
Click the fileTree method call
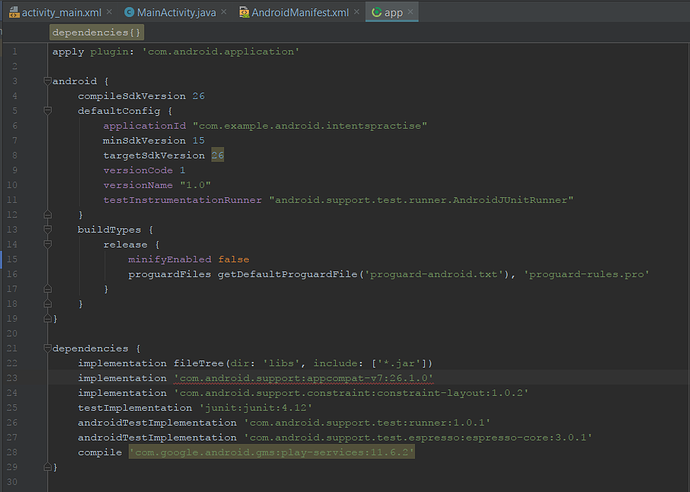pos(198,363)
